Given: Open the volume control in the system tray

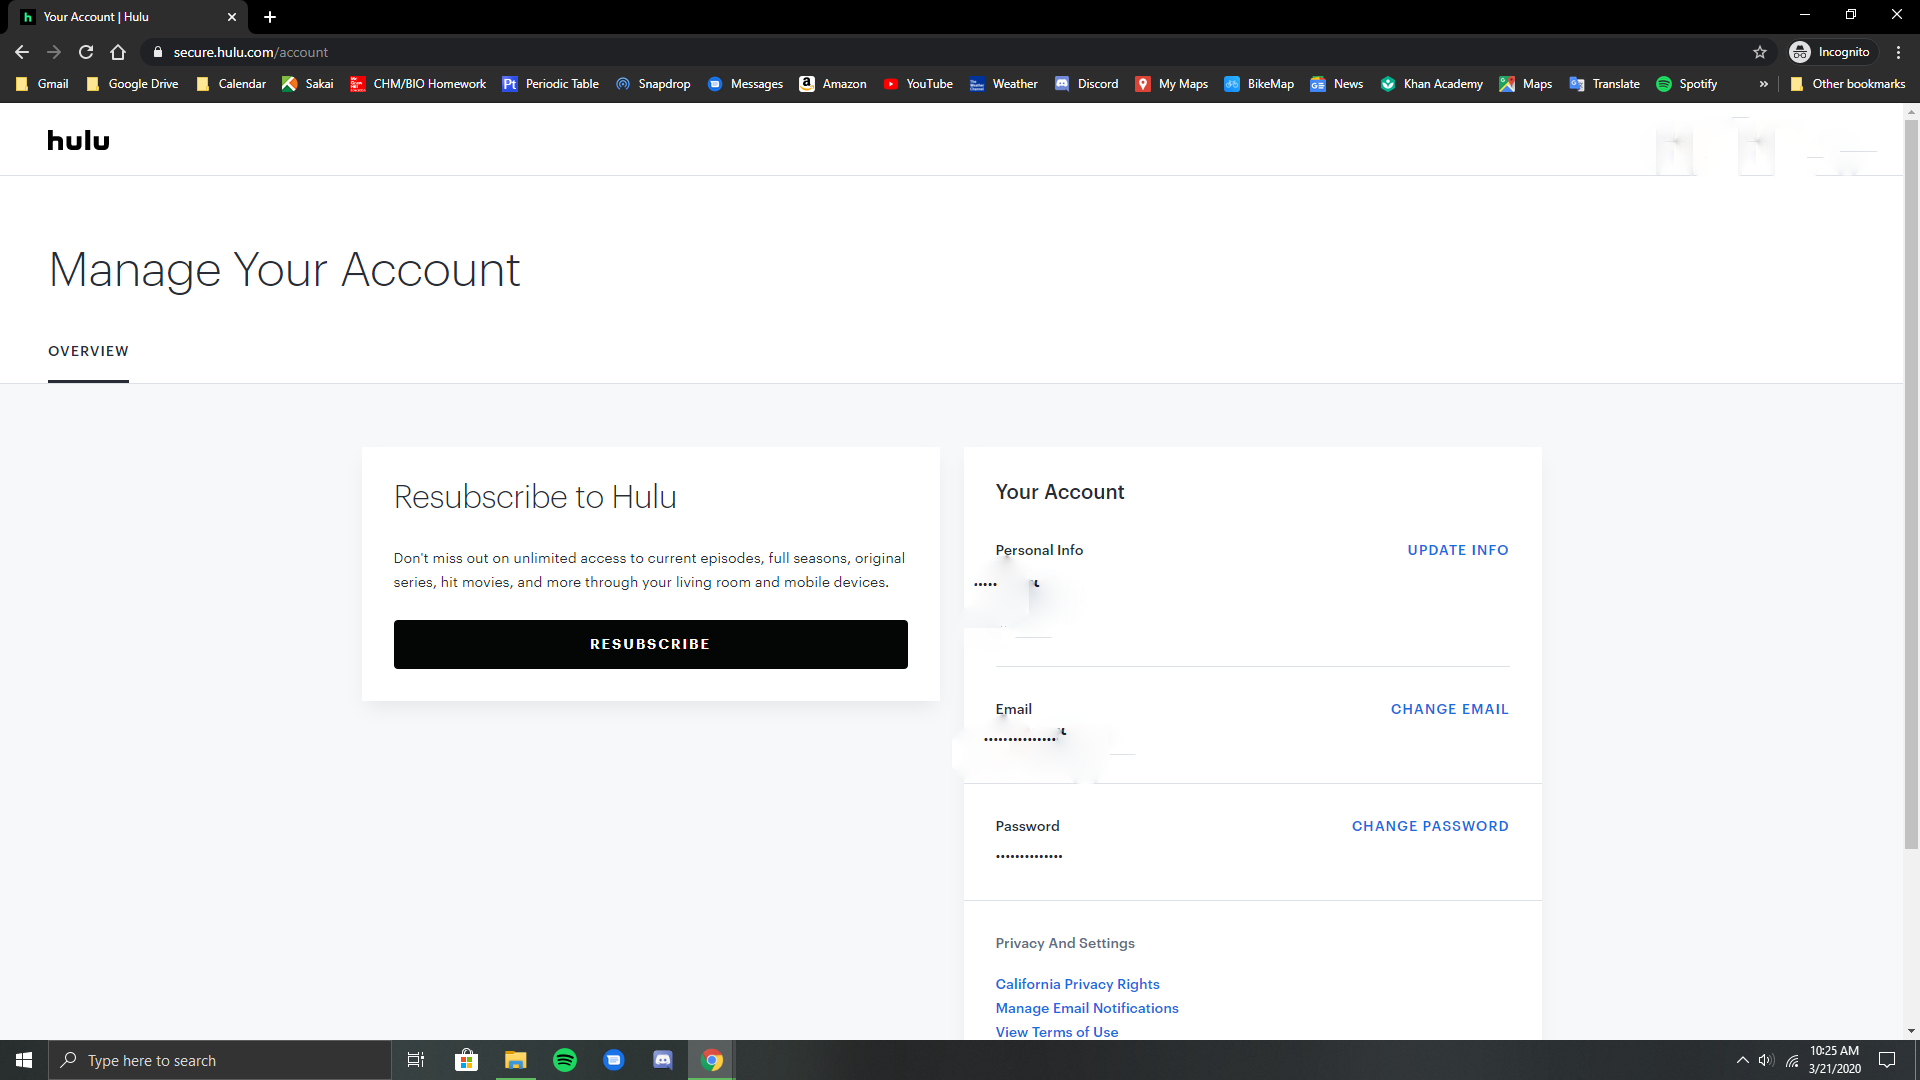Looking at the screenshot, I should click(x=1766, y=1060).
